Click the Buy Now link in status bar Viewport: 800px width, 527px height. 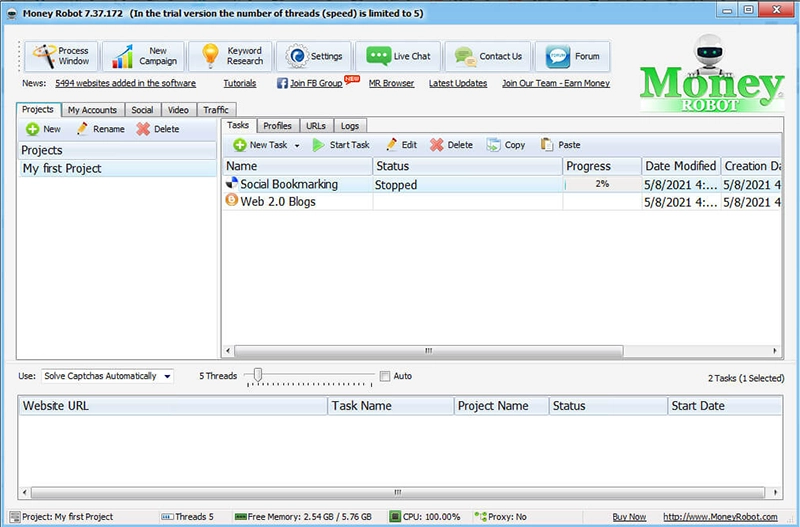coord(629,517)
